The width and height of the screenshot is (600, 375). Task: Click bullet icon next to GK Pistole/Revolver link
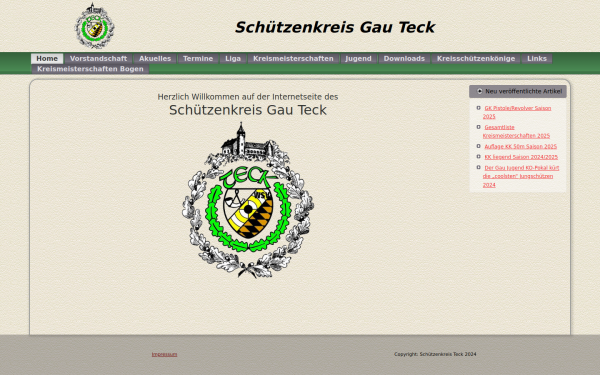[478, 108]
